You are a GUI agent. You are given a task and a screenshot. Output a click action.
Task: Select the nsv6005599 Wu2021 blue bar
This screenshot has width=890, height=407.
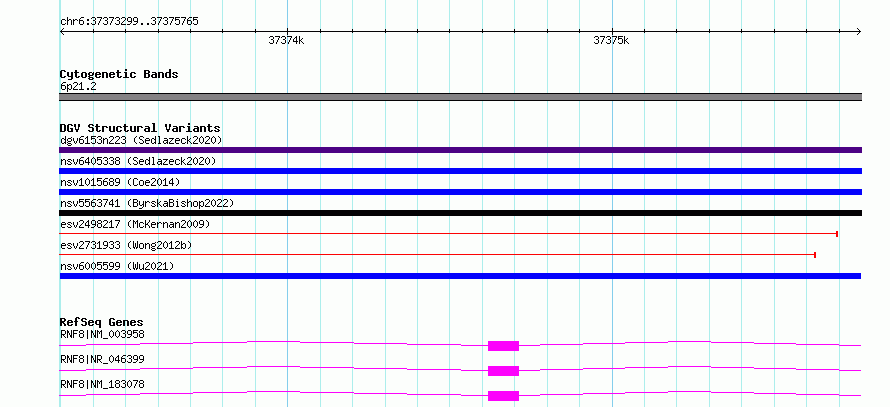(460, 276)
